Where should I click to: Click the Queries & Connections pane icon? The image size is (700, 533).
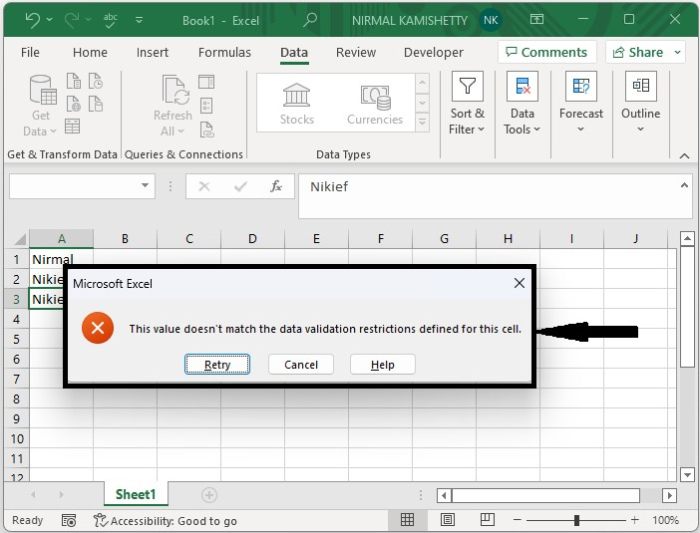(x=206, y=82)
